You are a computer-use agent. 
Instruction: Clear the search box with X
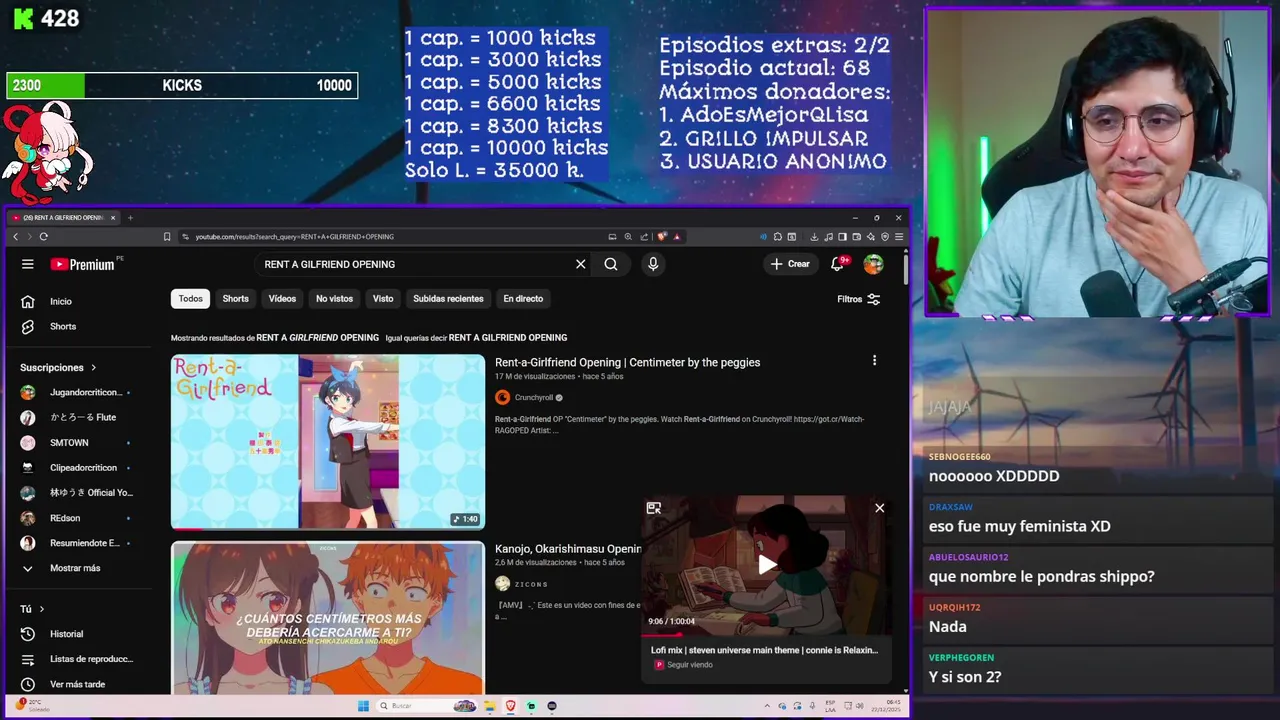pyautogui.click(x=580, y=264)
